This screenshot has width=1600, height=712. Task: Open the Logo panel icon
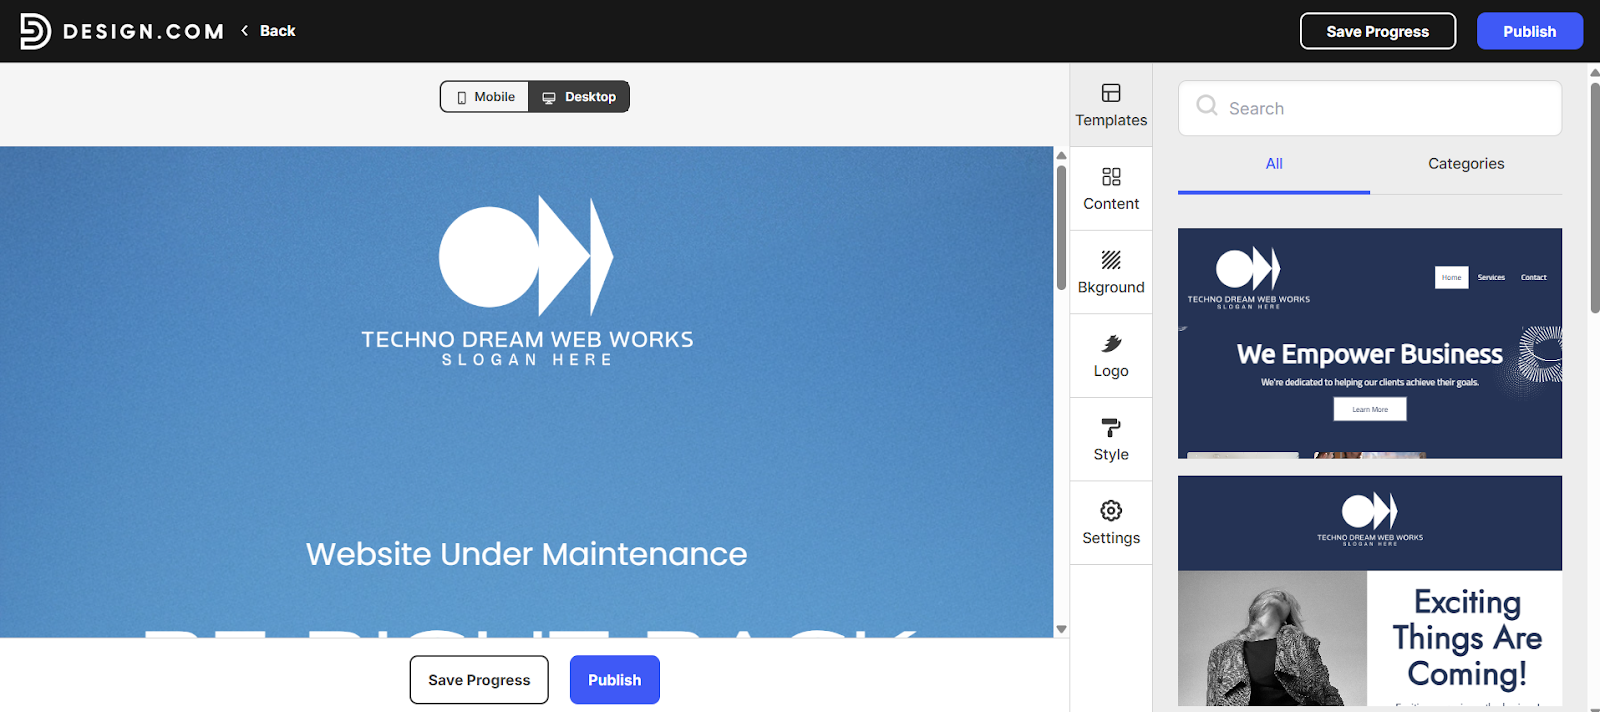point(1111,344)
